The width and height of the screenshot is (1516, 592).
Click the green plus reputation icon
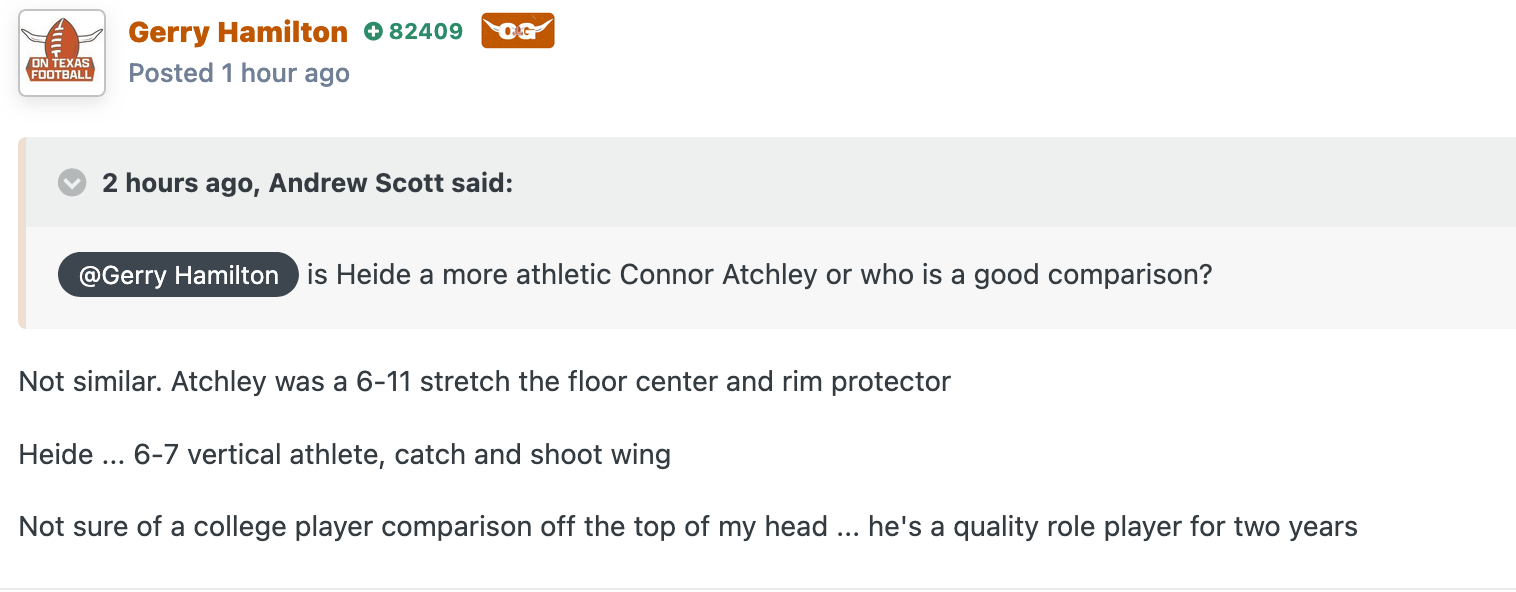(373, 32)
